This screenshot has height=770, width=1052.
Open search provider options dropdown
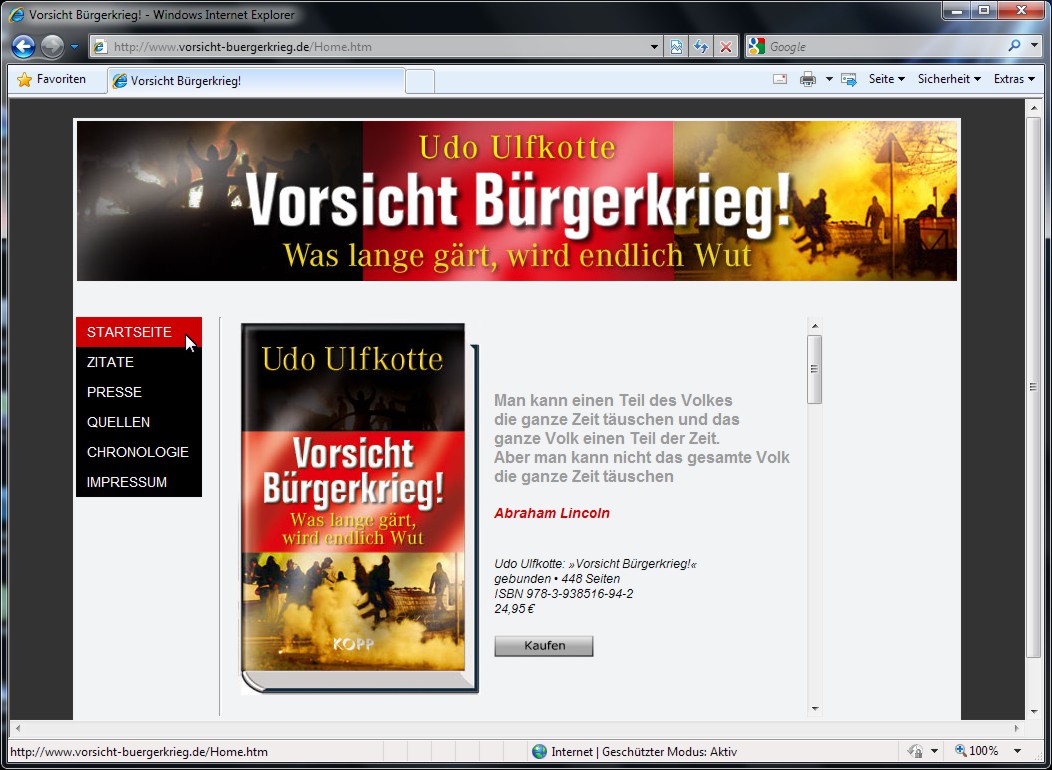click(x=1034, y=46)
